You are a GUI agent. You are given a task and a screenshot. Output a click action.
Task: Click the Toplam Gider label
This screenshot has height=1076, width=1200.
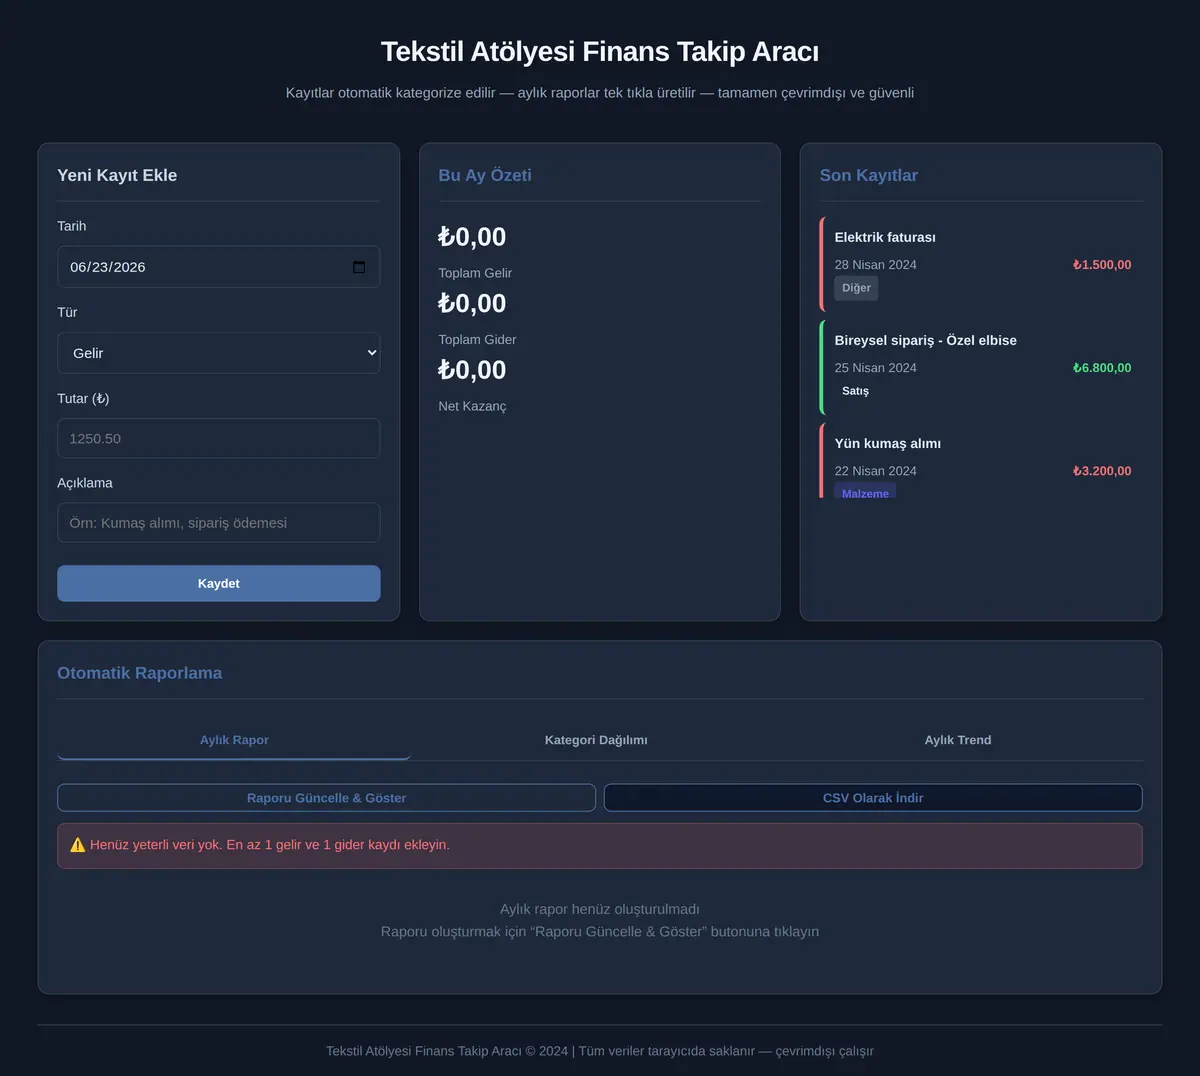(477, 340)
